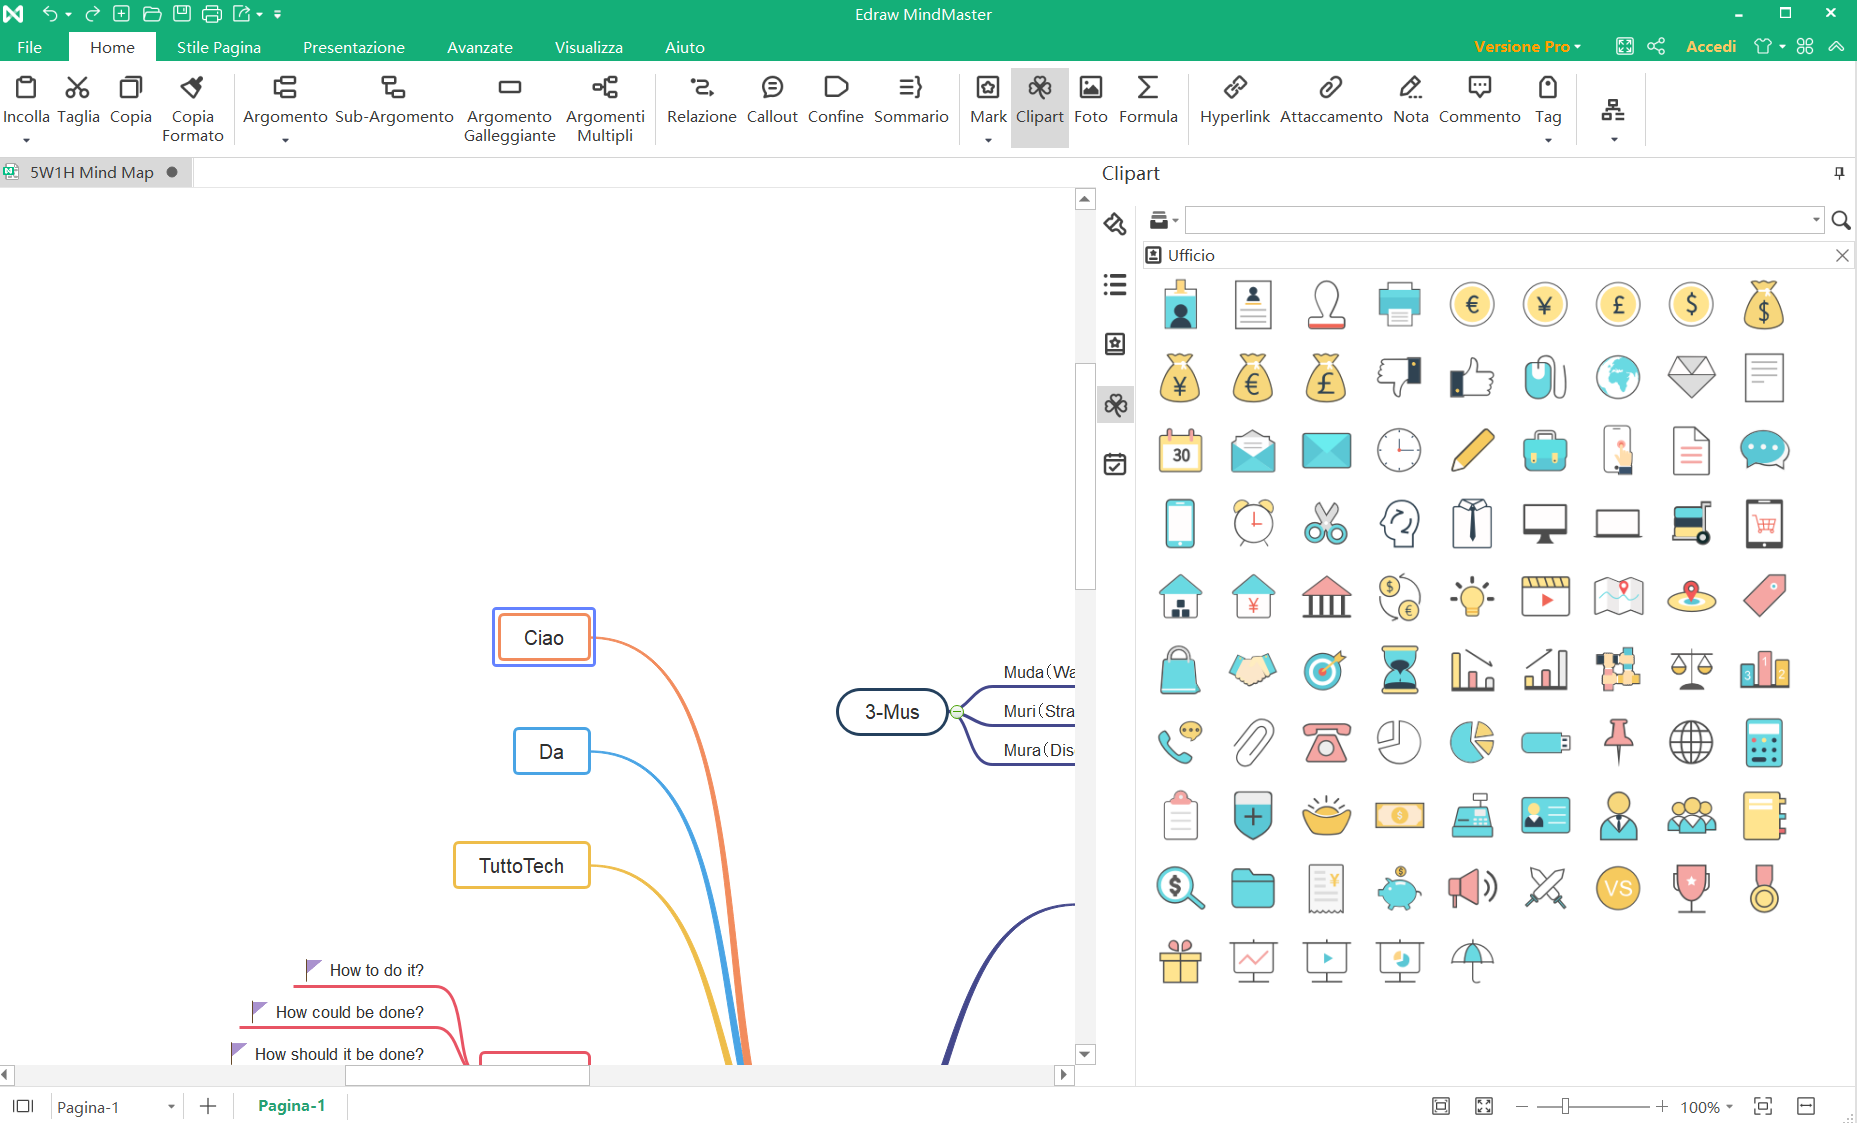Pick the piggy bank clipart
The image size is (1857, 1123).
pos(1398,889)
